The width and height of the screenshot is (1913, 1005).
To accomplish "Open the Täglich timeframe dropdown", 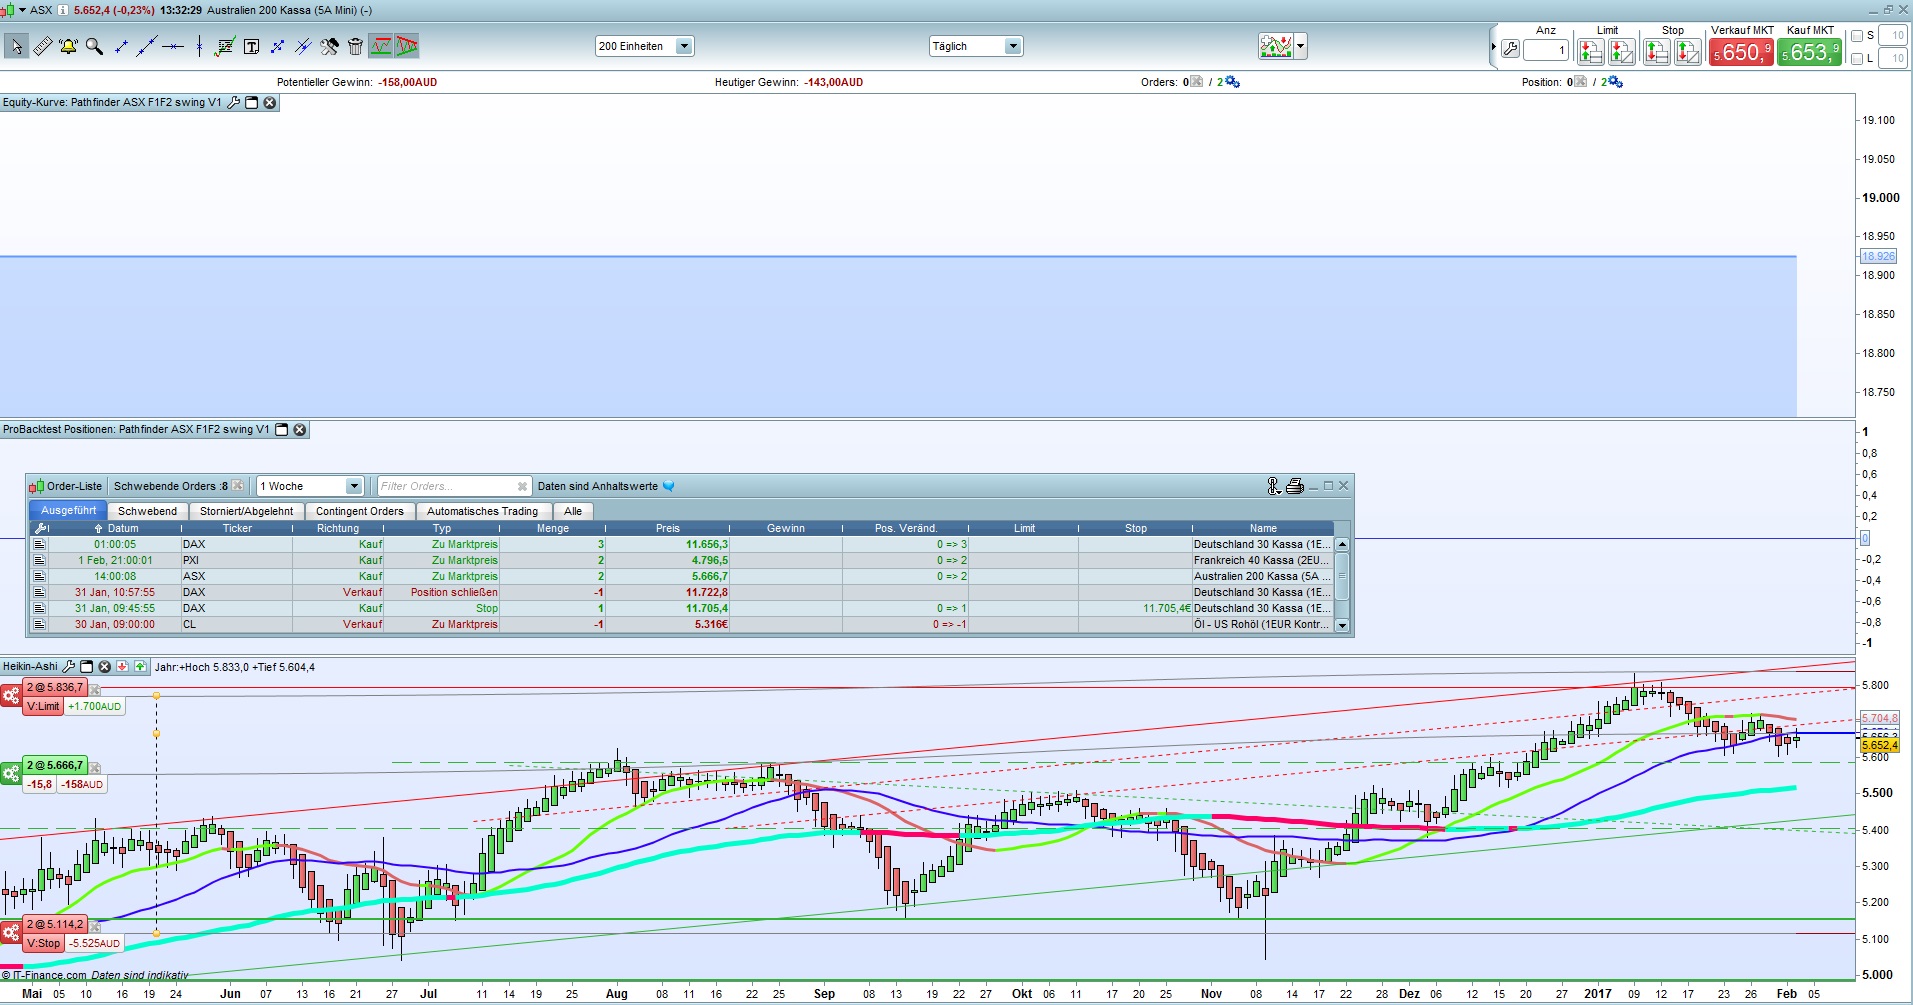I will tap(1012, 46).
